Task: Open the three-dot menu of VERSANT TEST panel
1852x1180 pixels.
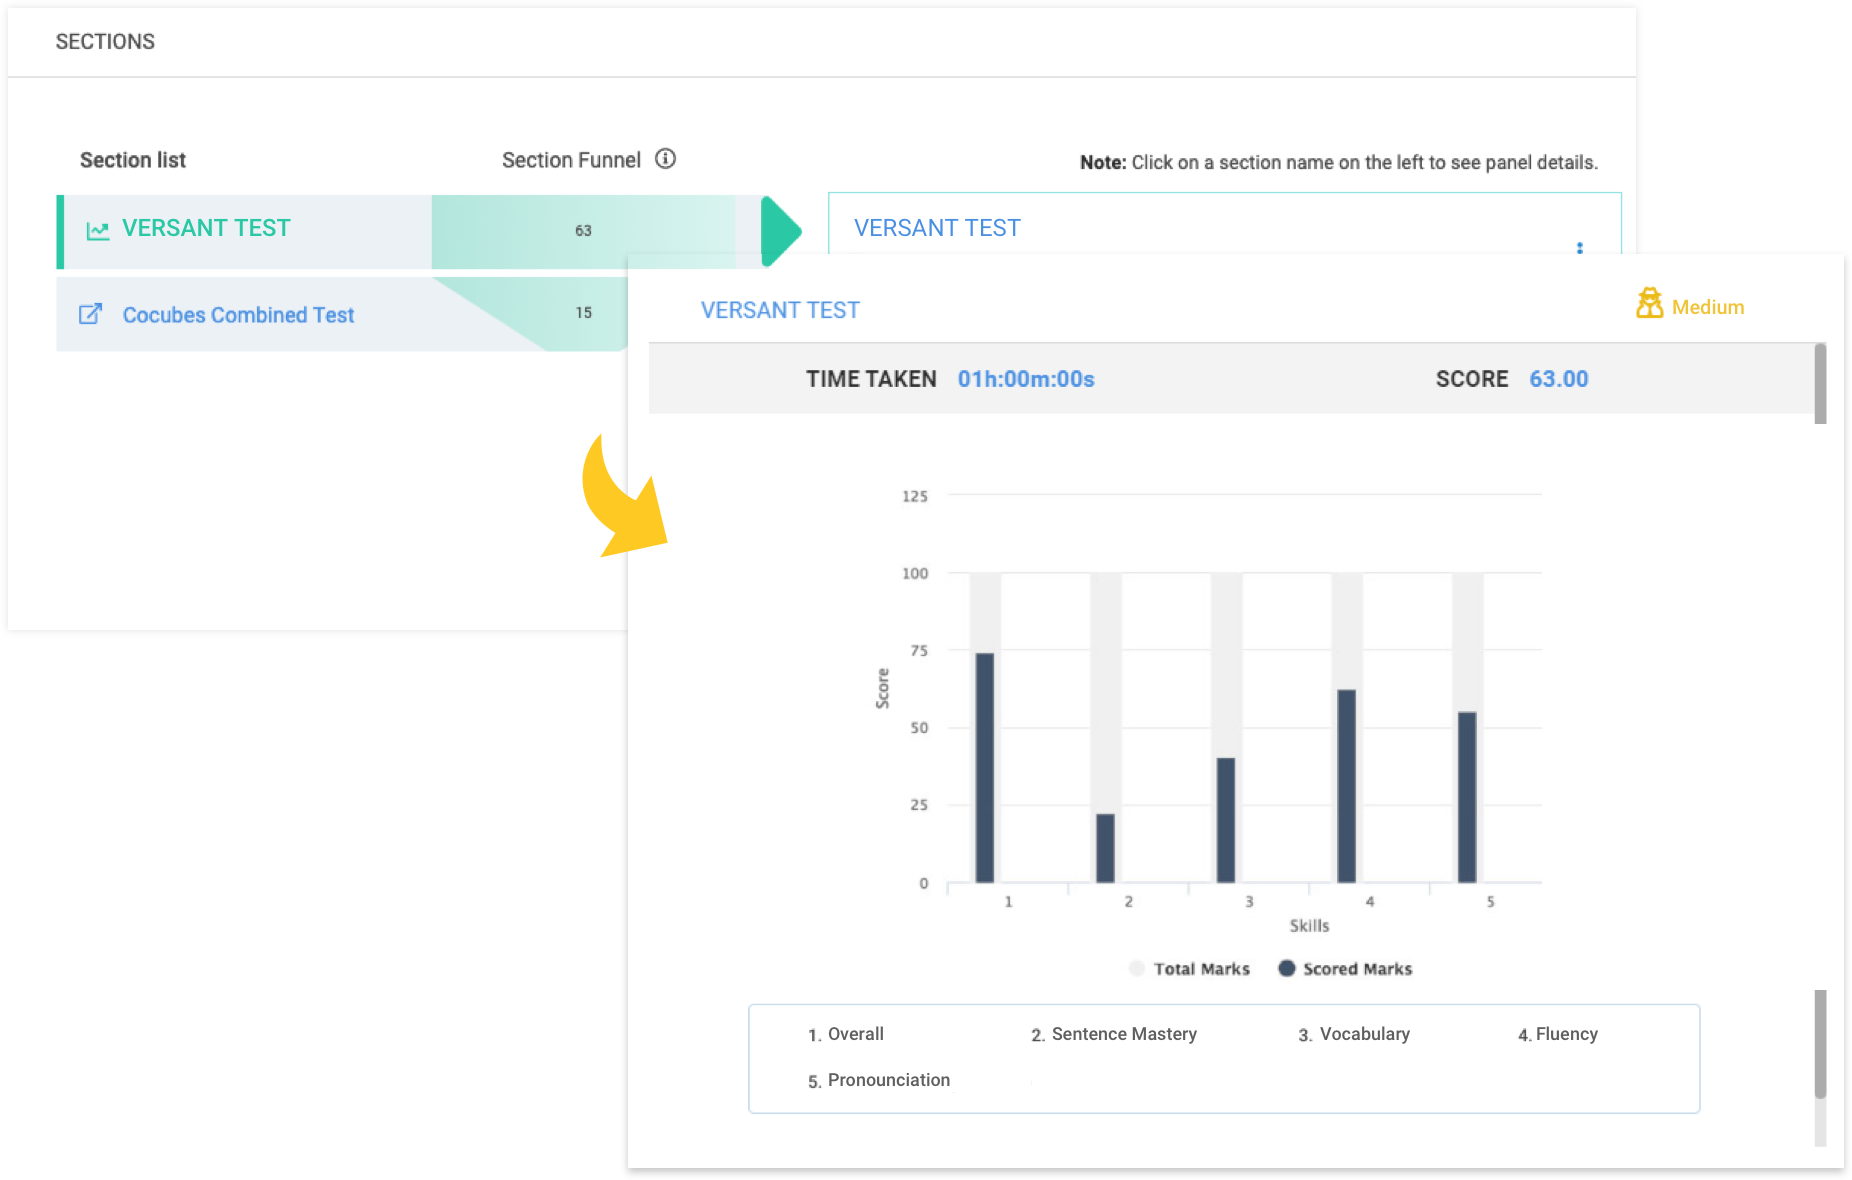Action: (x=1580, y=247)
